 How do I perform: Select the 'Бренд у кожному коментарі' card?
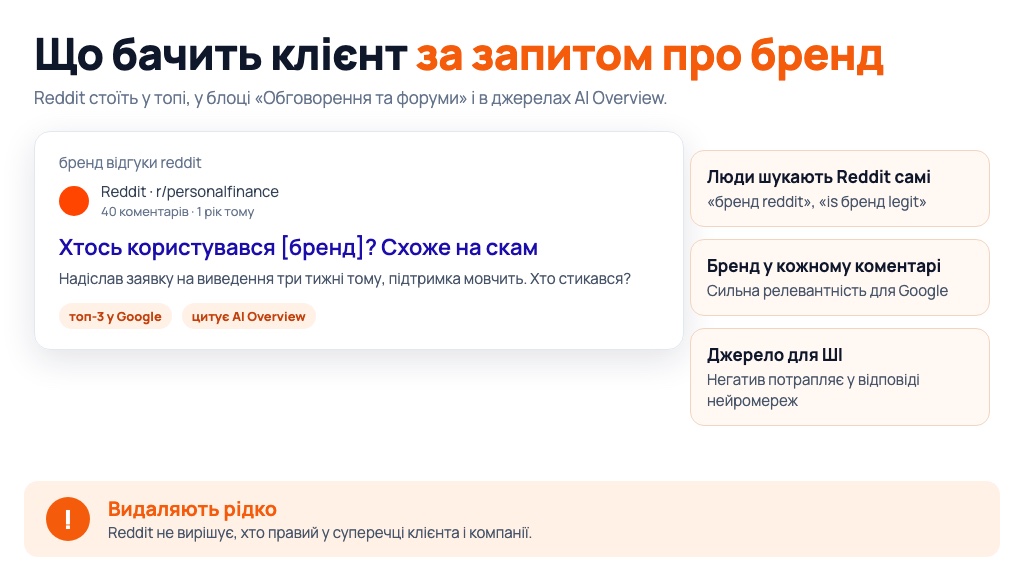(x=840, y=278)
